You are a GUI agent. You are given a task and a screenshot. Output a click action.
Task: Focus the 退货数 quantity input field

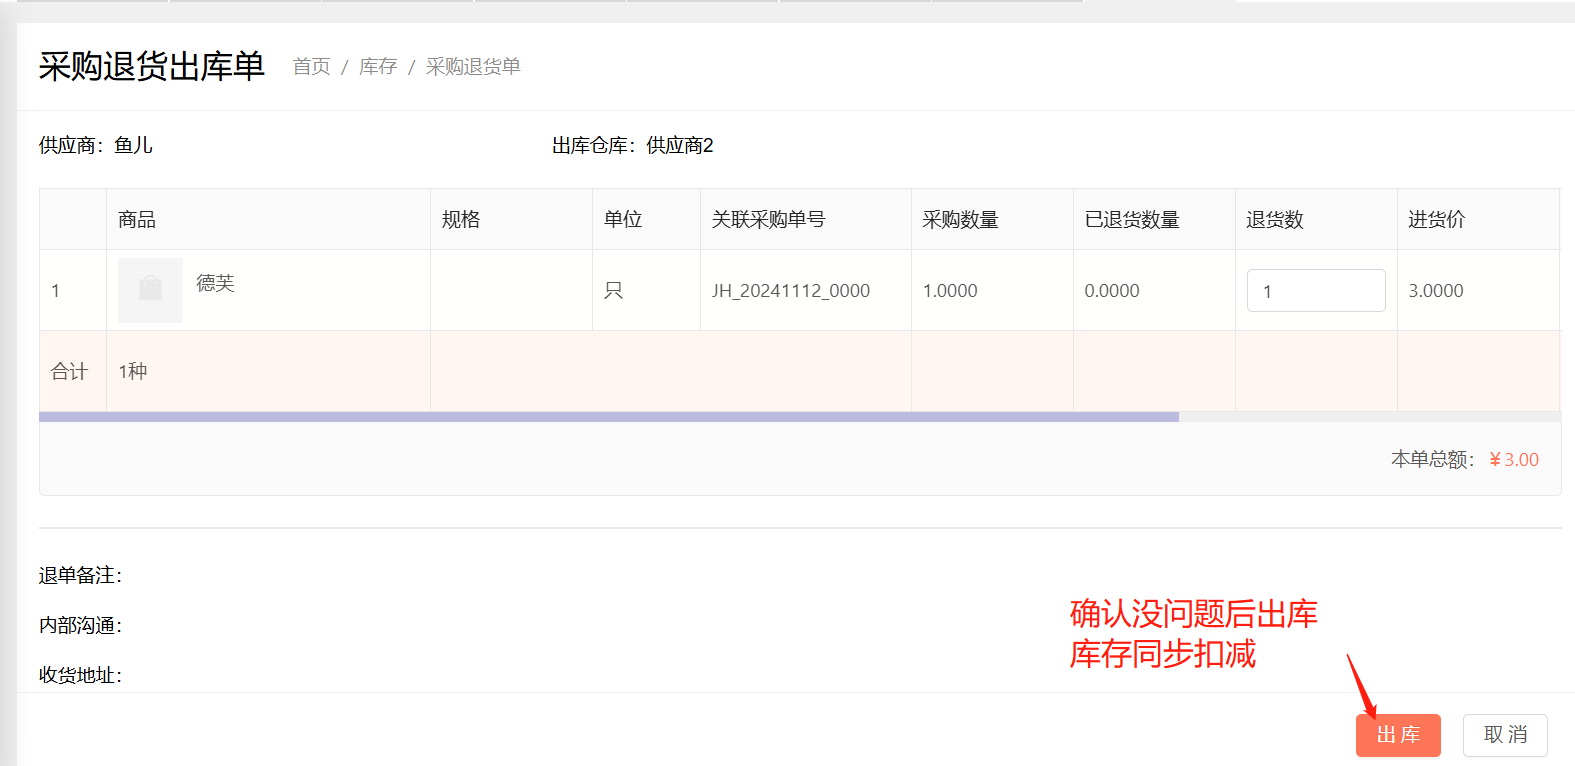coord(1315,291)
